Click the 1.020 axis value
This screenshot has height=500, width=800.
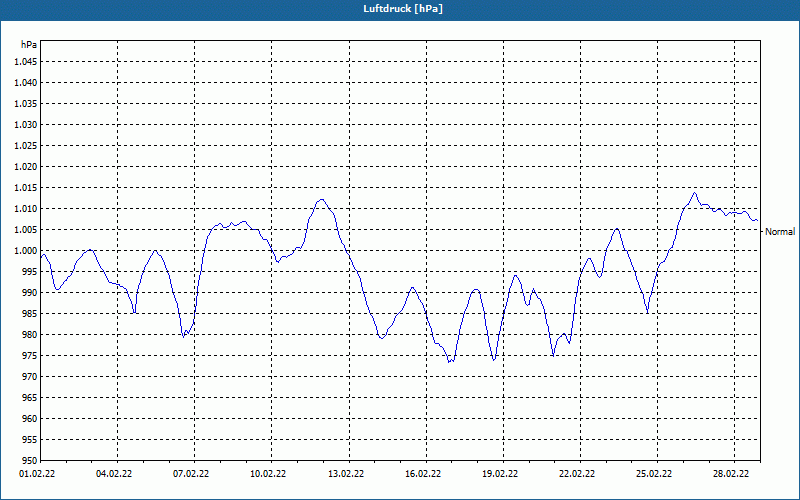tap(26, 166)
